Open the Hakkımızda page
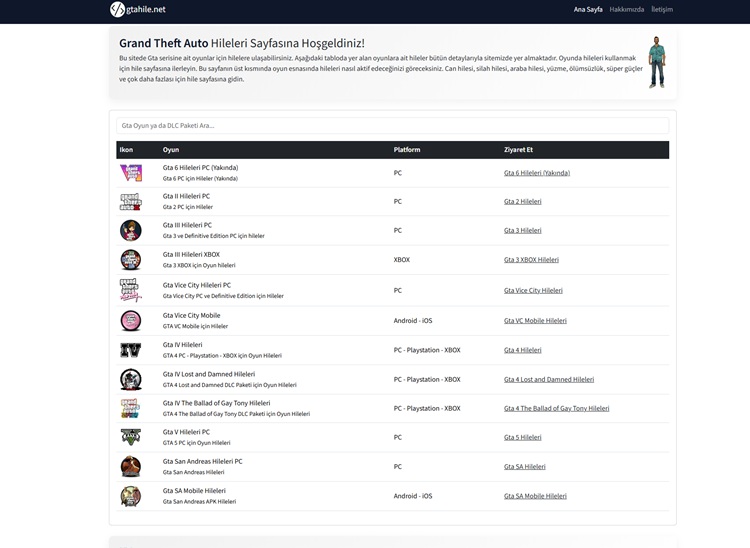 pos(626,9)
